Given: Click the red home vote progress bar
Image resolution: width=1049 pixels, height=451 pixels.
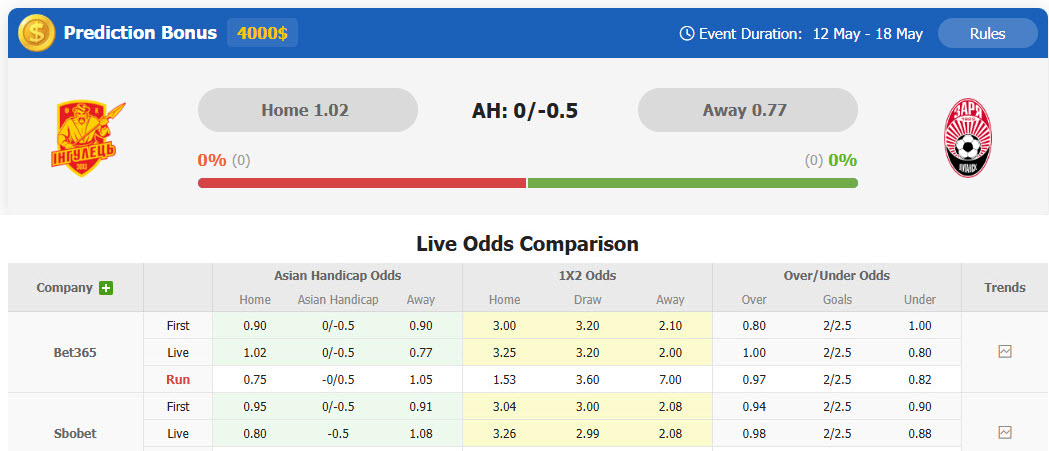Looking at the screenshot, I should [x=362, y=183].
